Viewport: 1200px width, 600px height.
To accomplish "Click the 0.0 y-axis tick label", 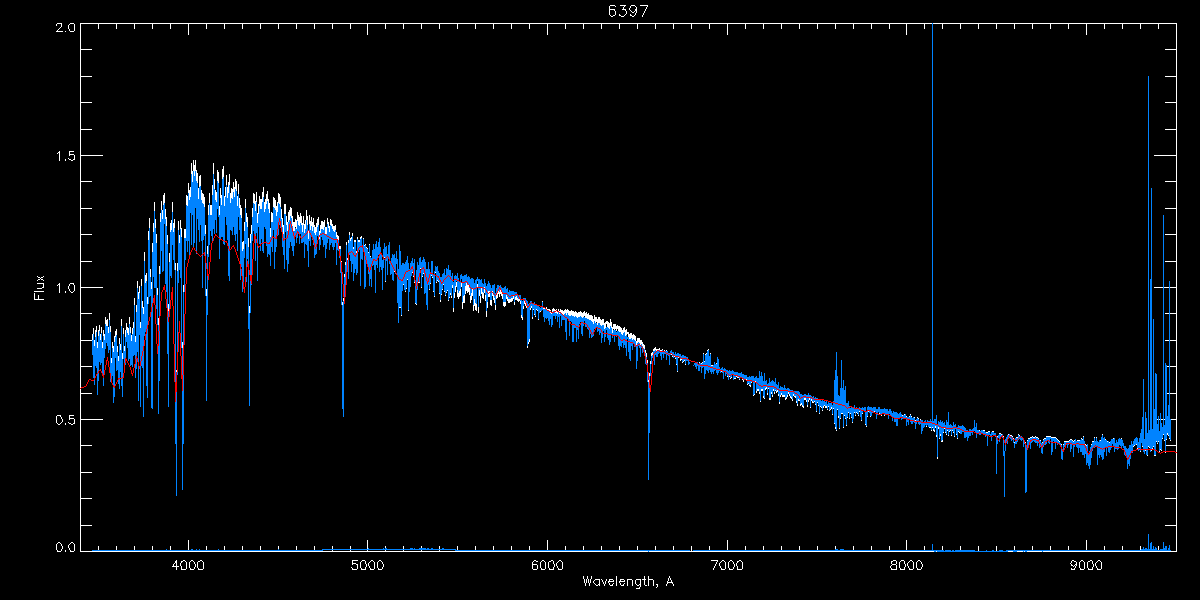I will 66,547.
